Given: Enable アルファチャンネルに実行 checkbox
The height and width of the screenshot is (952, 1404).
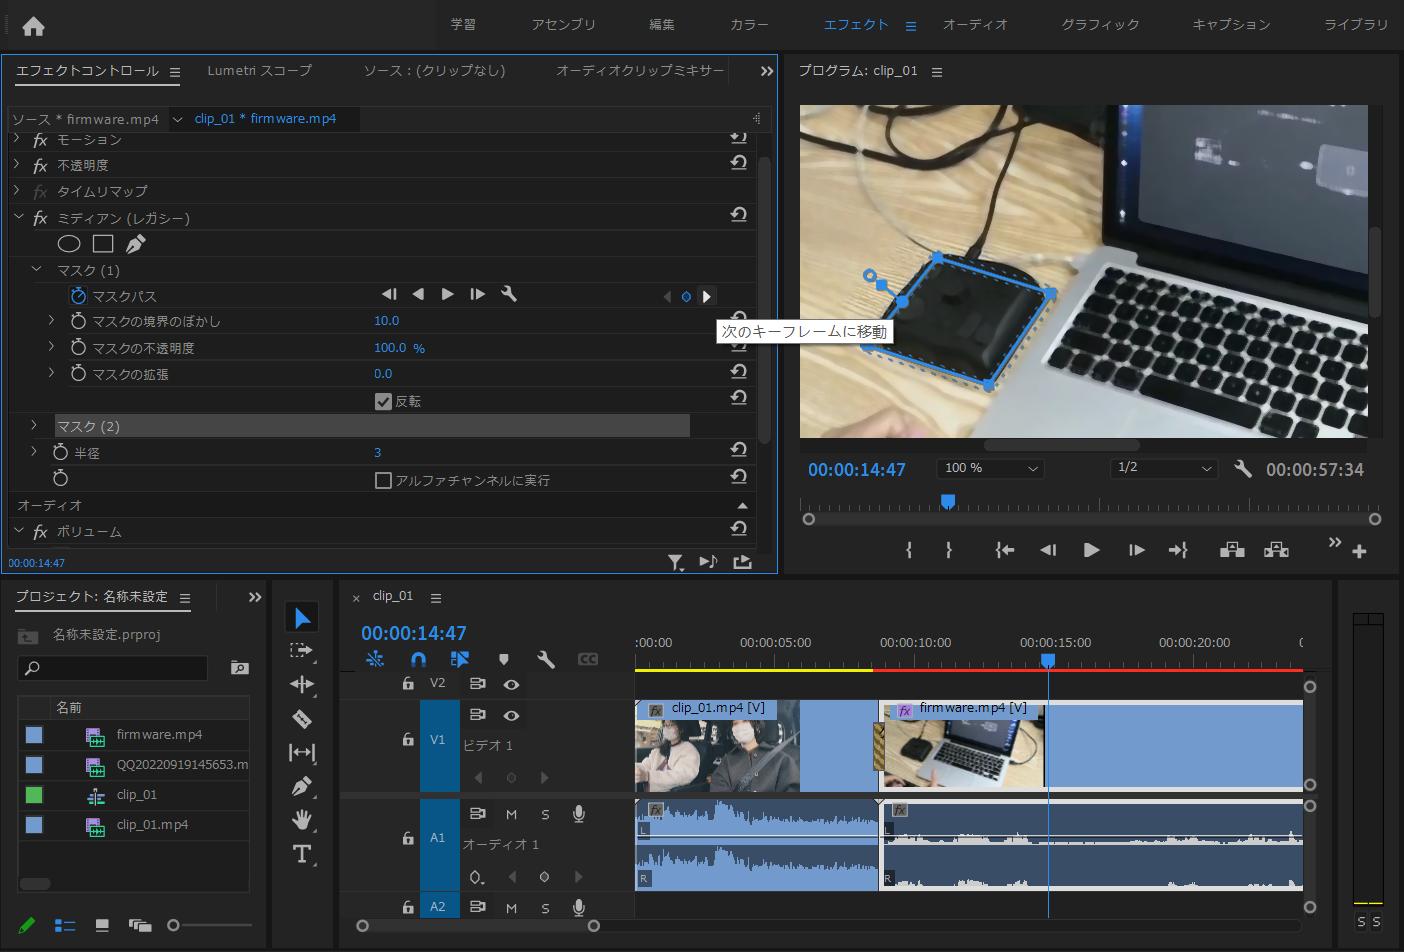Looking at the screenshot, I should 383,480.
